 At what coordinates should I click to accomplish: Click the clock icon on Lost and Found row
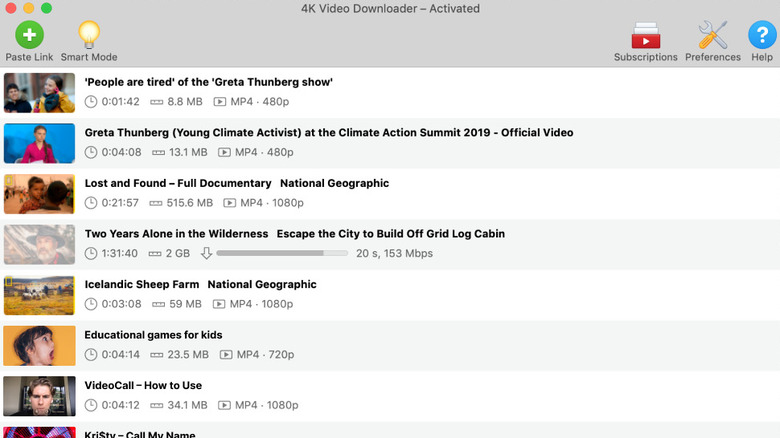(x=91, y=203)
